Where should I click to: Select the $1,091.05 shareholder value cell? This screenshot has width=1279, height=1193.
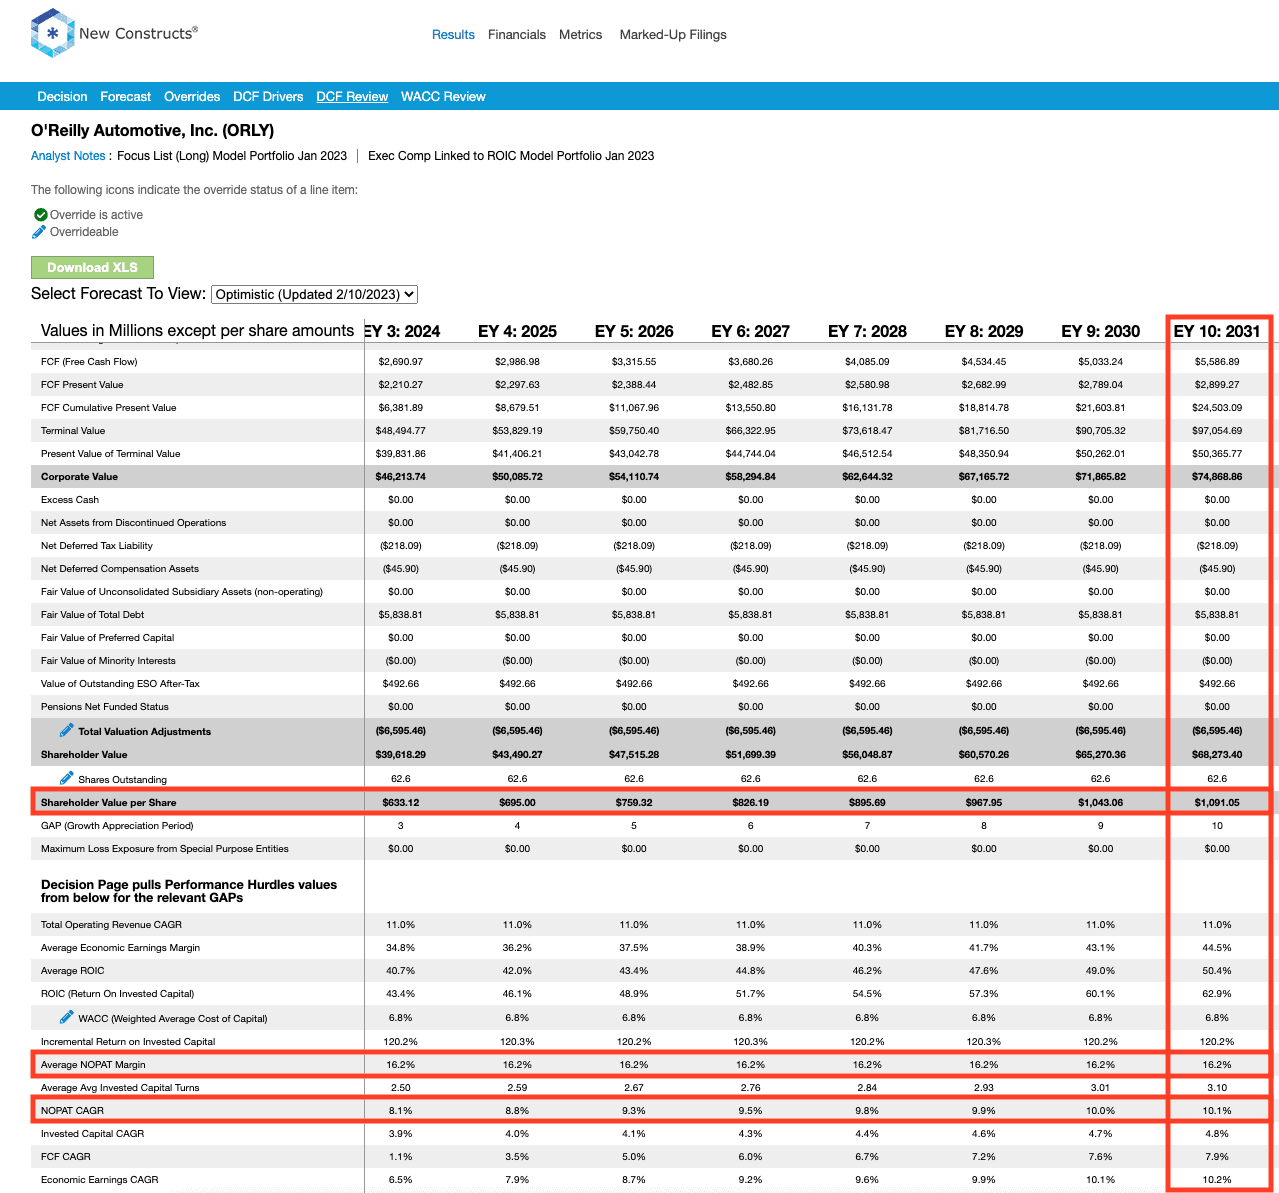(1217, 803)
